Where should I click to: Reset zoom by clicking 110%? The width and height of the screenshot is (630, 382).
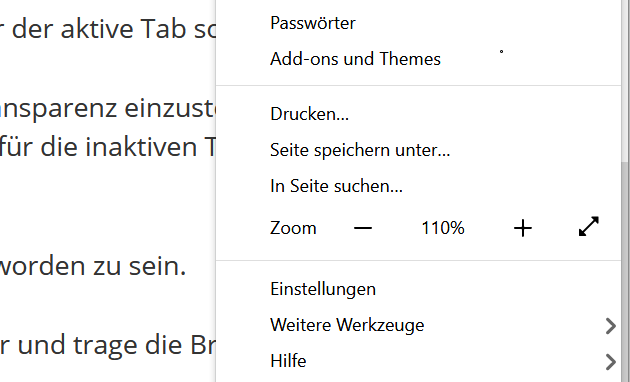pos(442,228)
